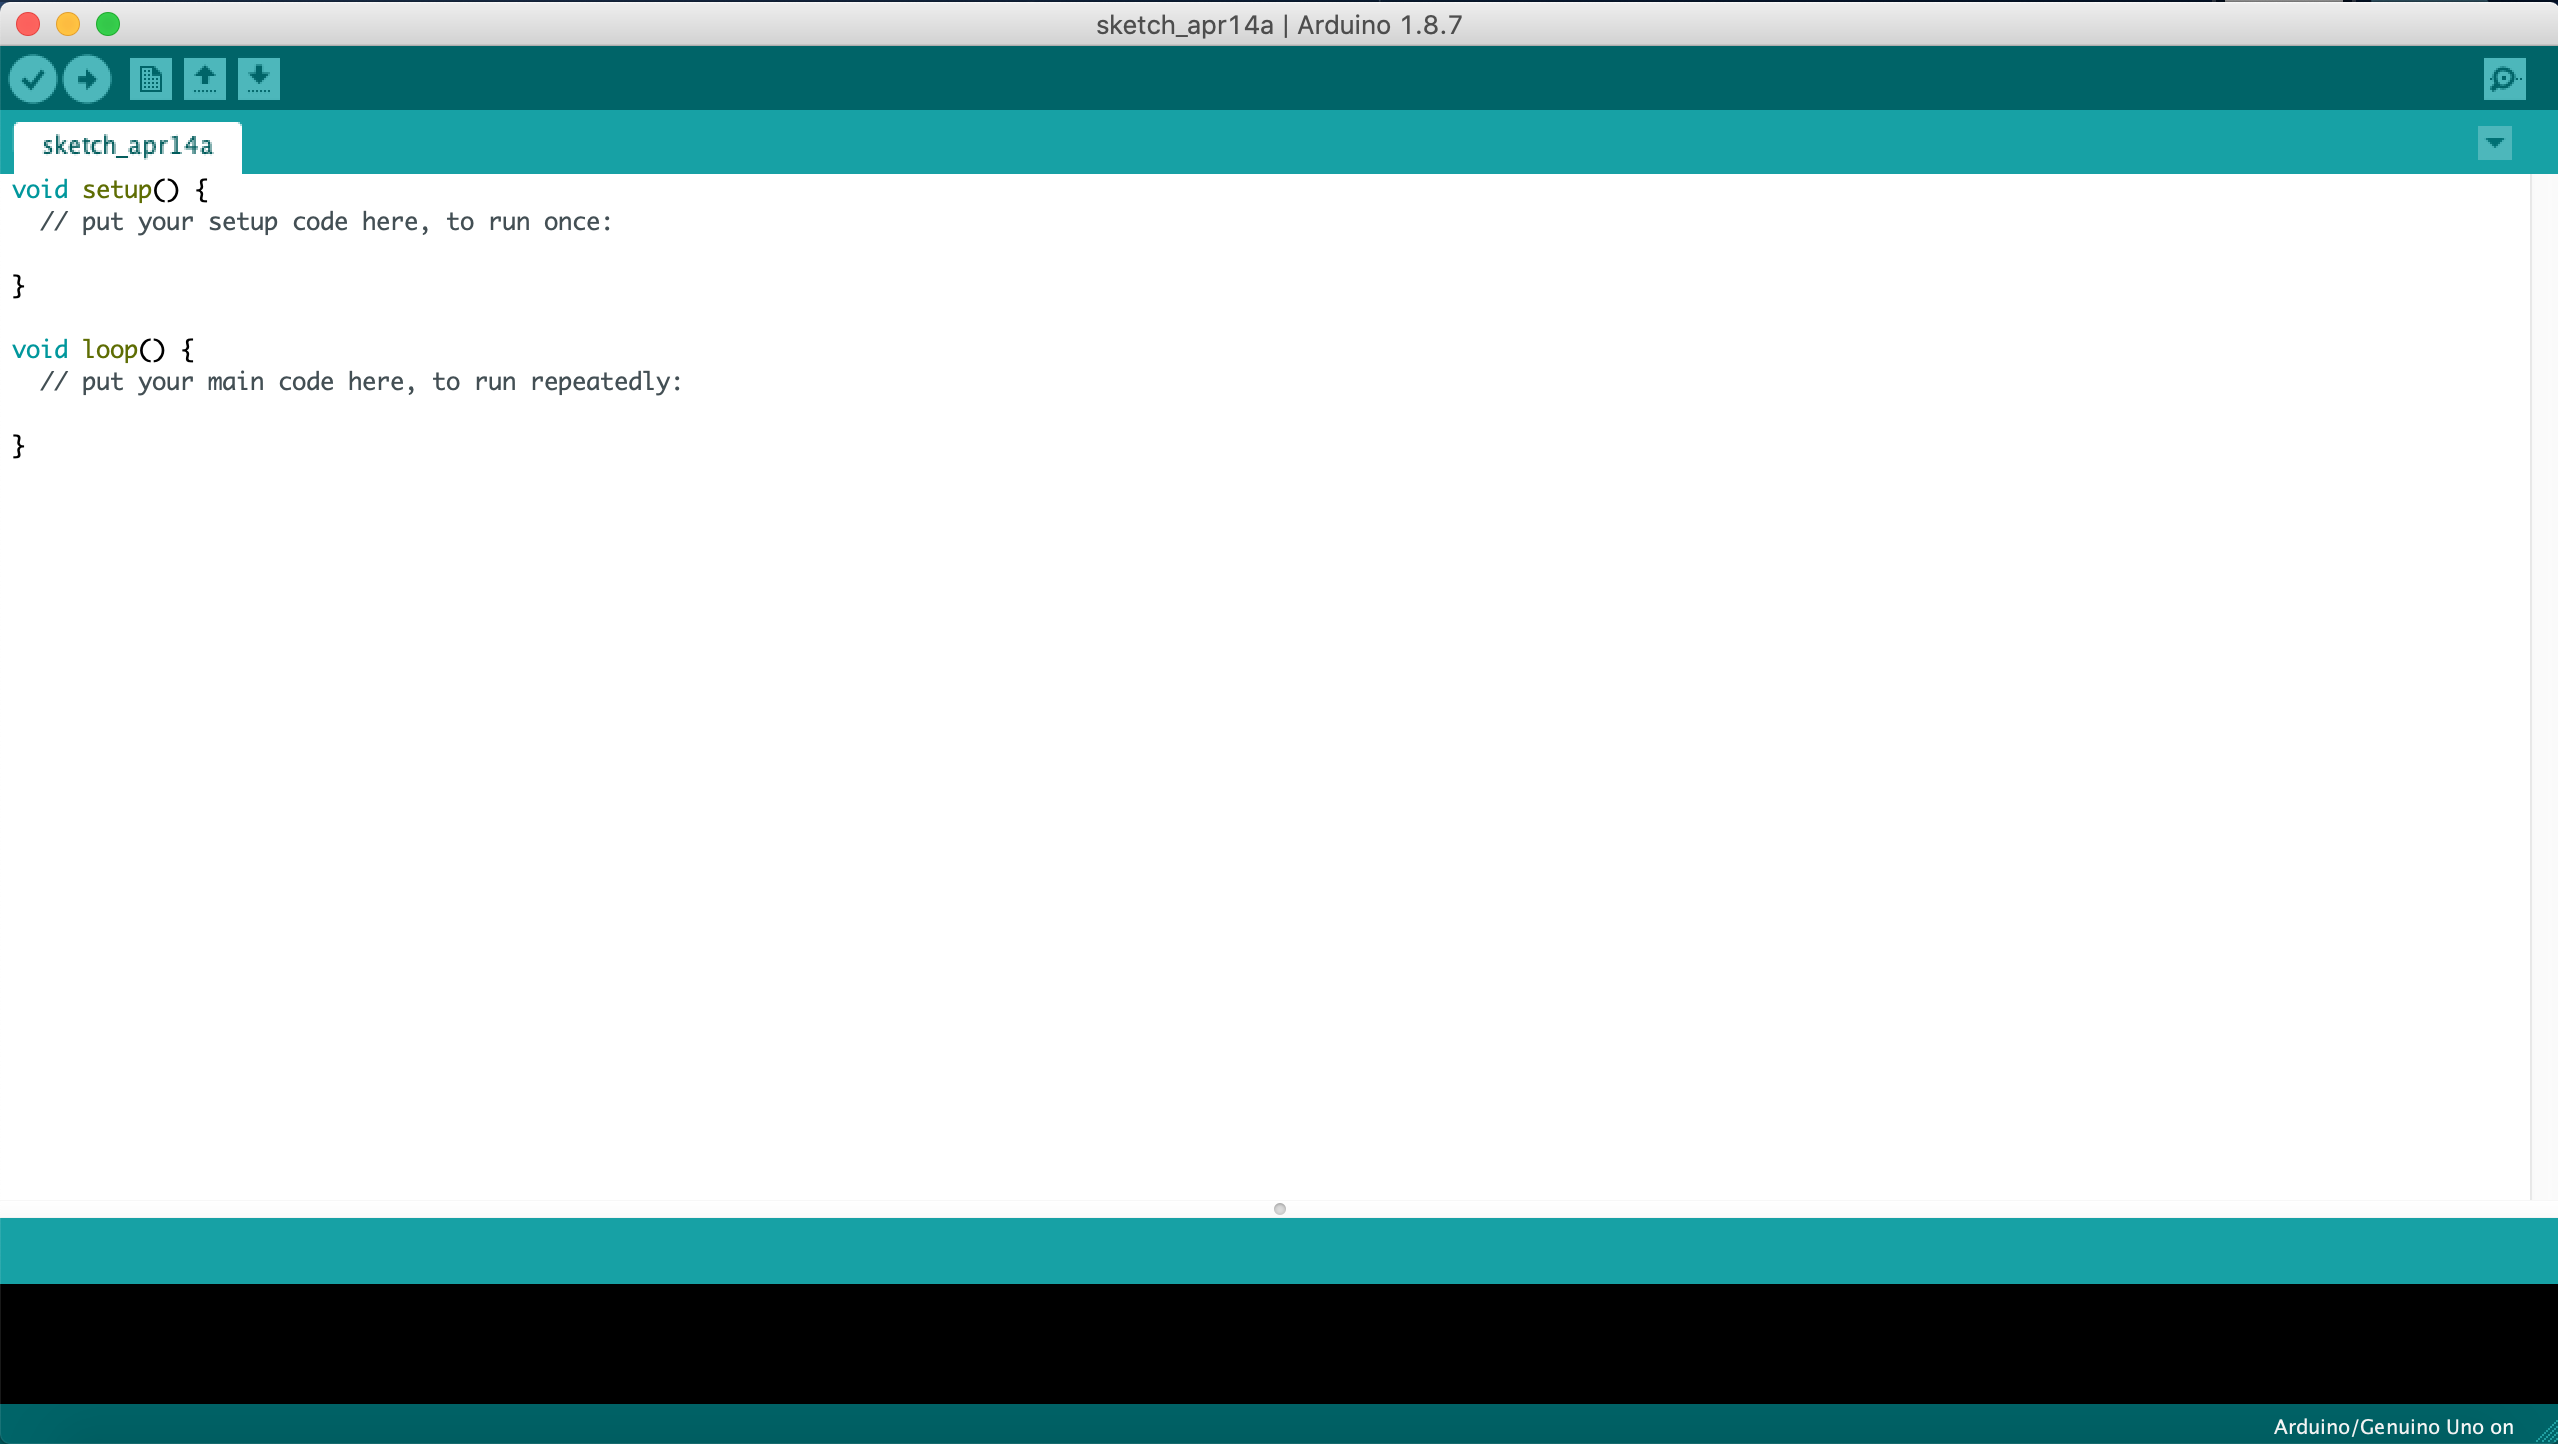
Task: Click the black console output area
Action: pos(1279,1344)
